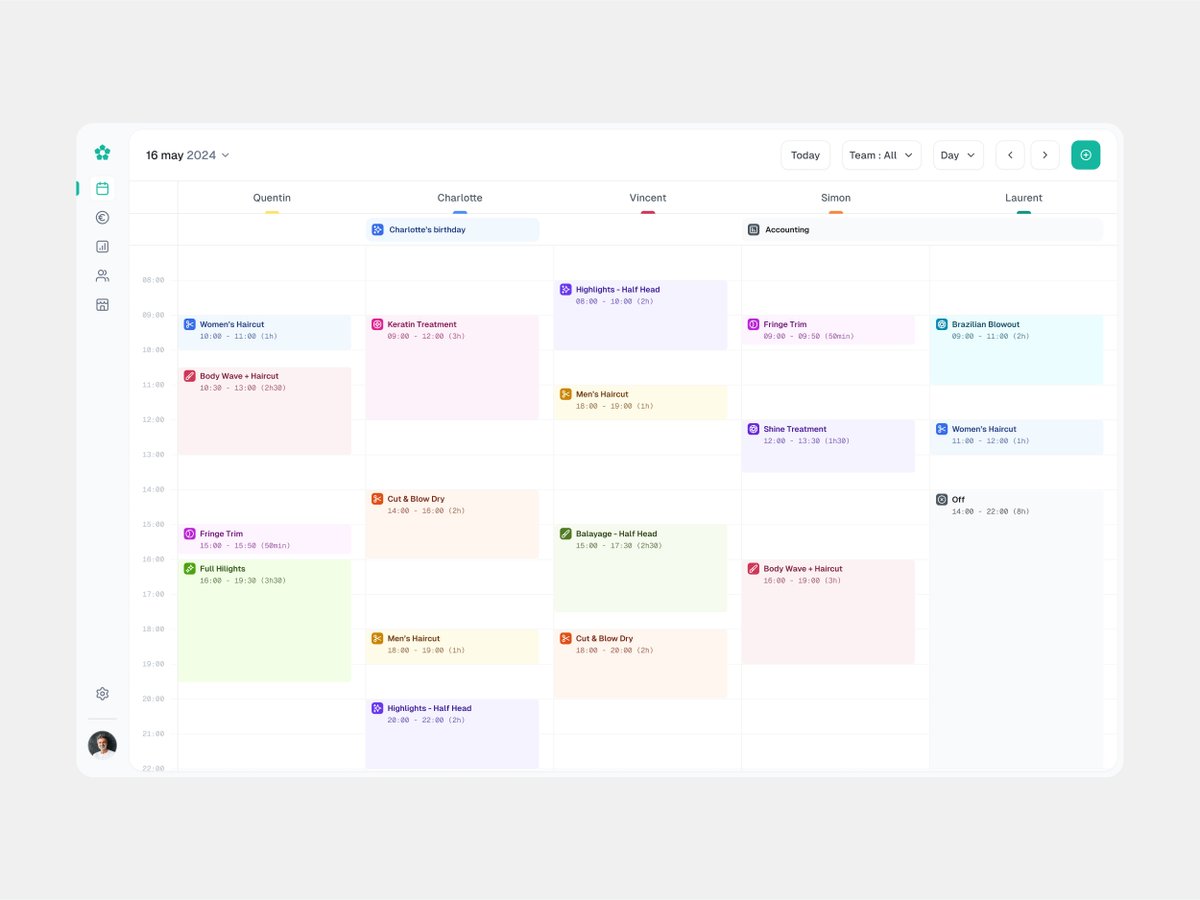
Task: Click the Full Hilights green icon
Action: click(189, 568)
